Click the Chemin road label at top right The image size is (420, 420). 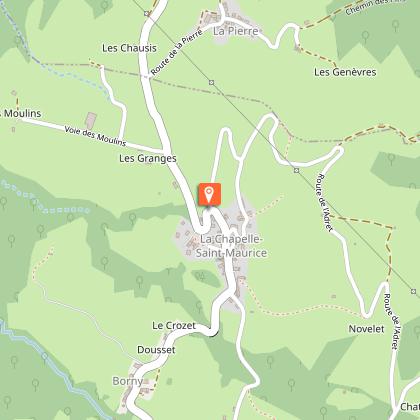point(375,7)
